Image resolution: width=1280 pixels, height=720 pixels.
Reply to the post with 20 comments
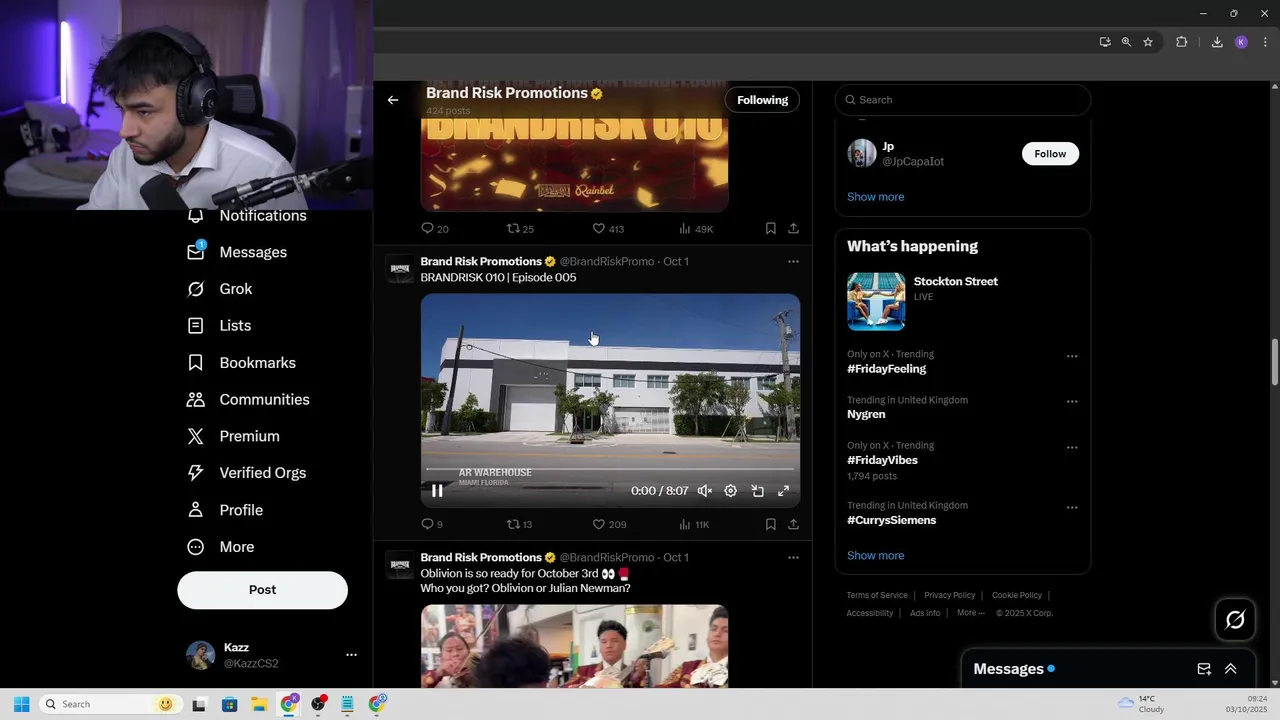pyautogui.click(x=434, y=229)
